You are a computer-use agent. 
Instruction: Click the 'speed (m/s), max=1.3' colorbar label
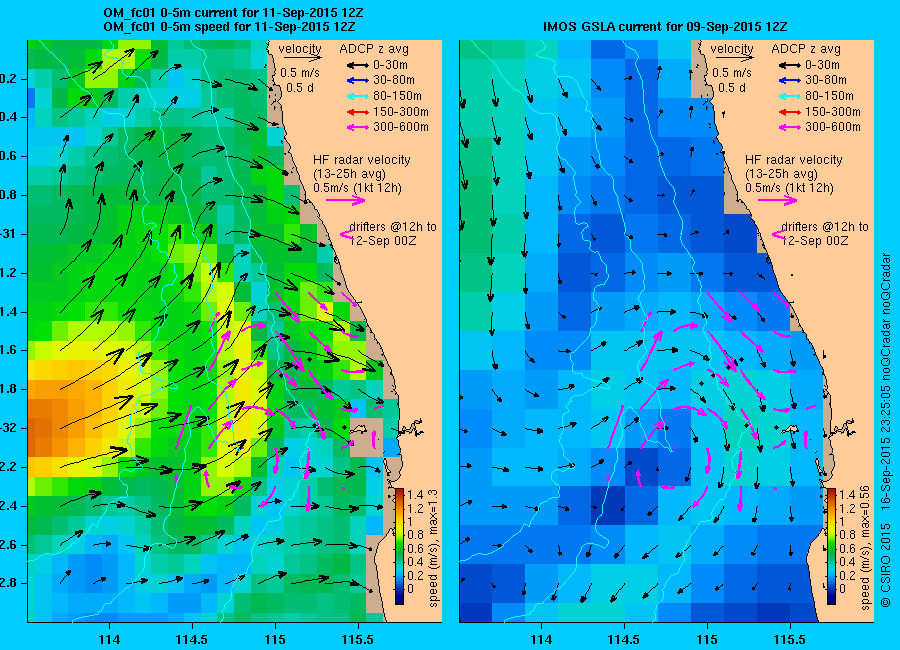(x=433, y=550)
